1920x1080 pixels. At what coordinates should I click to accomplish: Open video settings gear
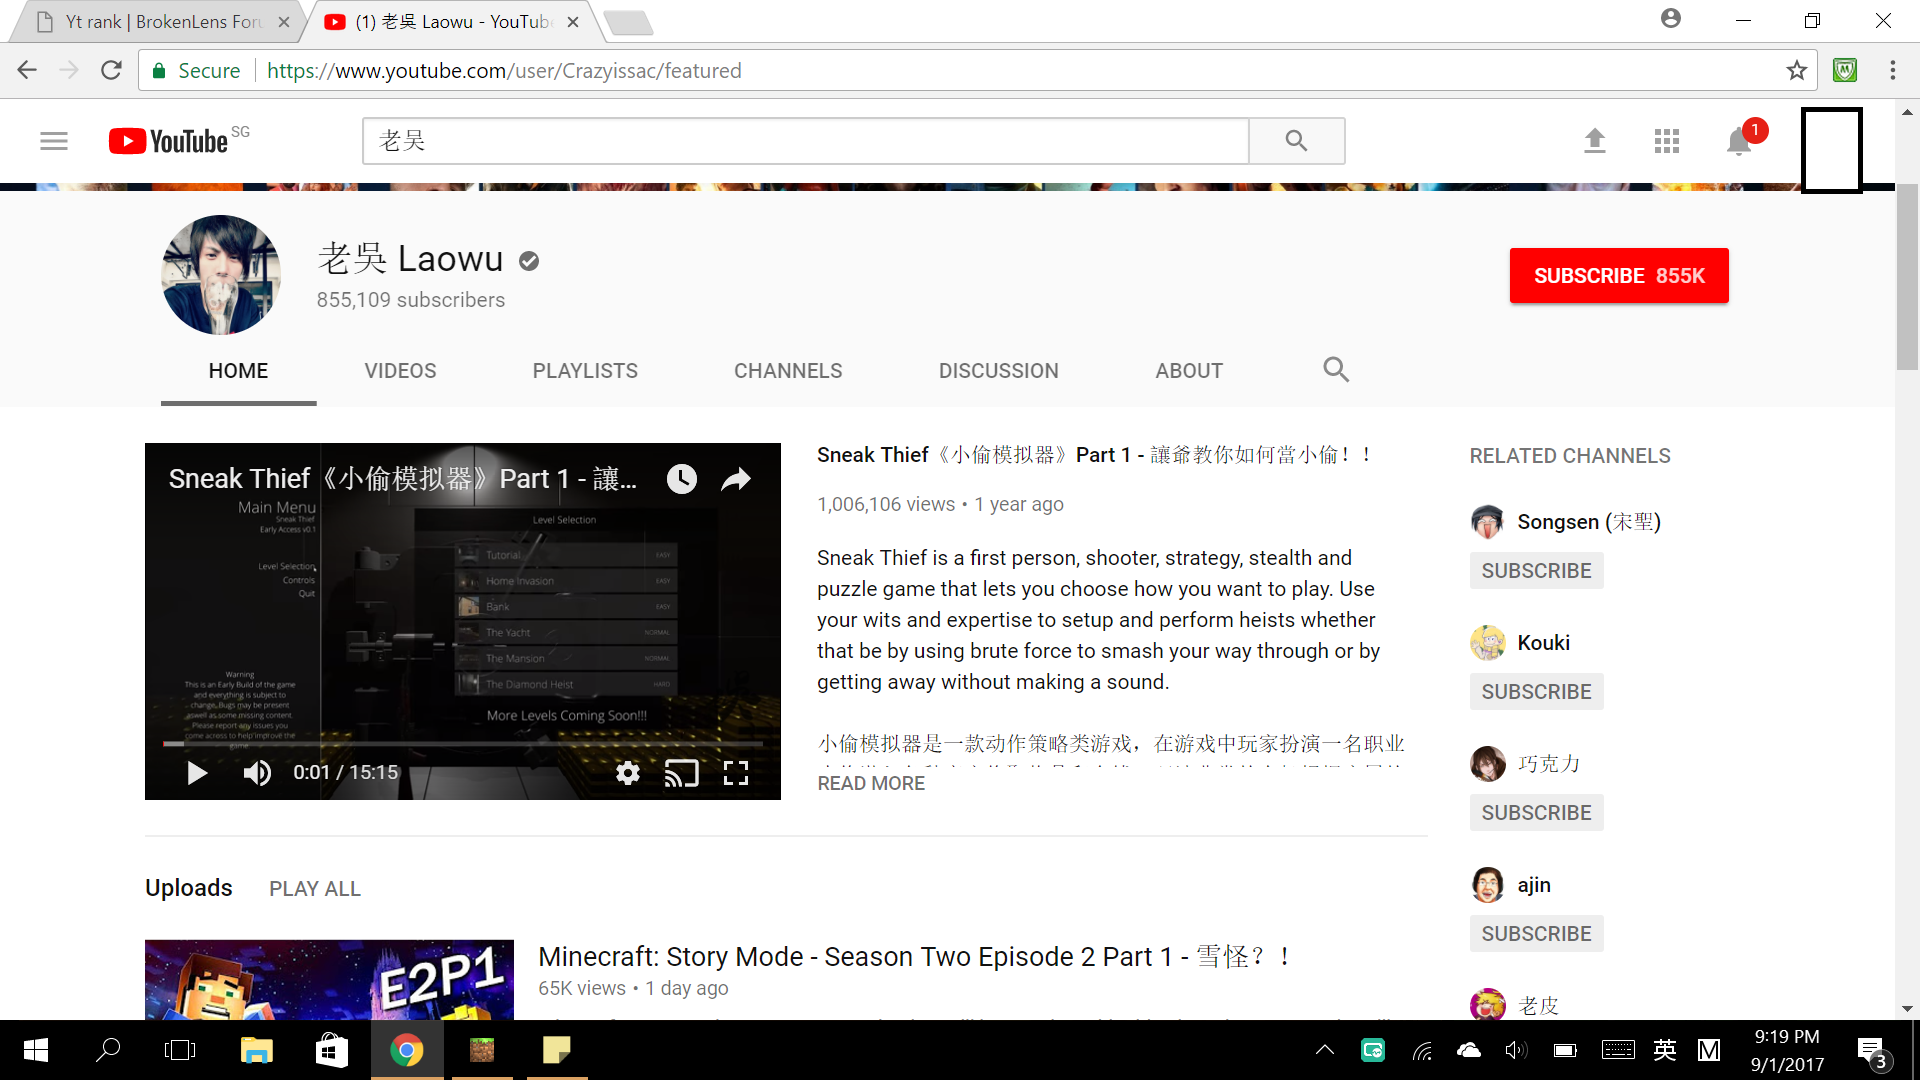(x=628, y=772)
